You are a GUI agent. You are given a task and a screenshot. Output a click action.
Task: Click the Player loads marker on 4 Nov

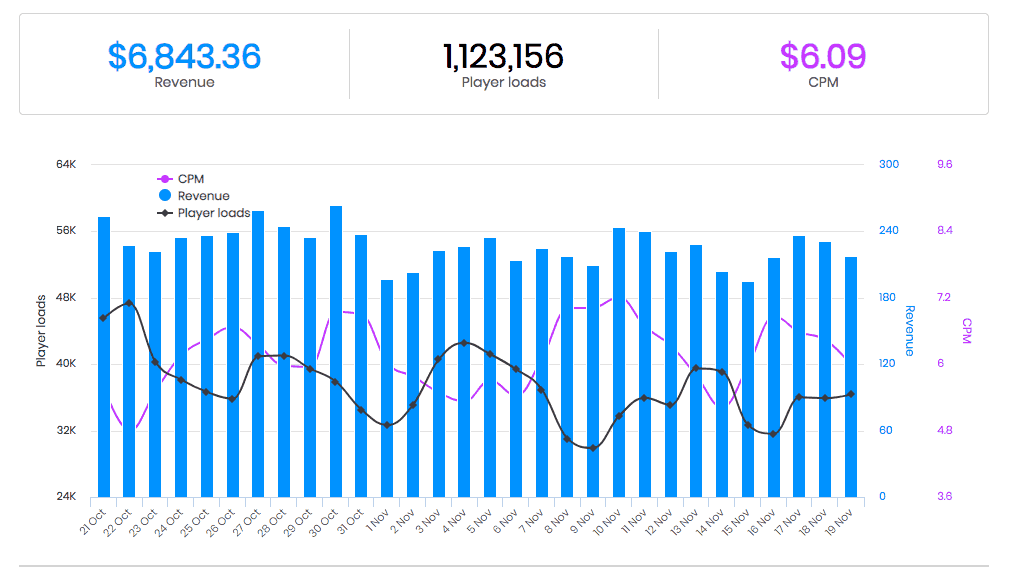(464, 343)
